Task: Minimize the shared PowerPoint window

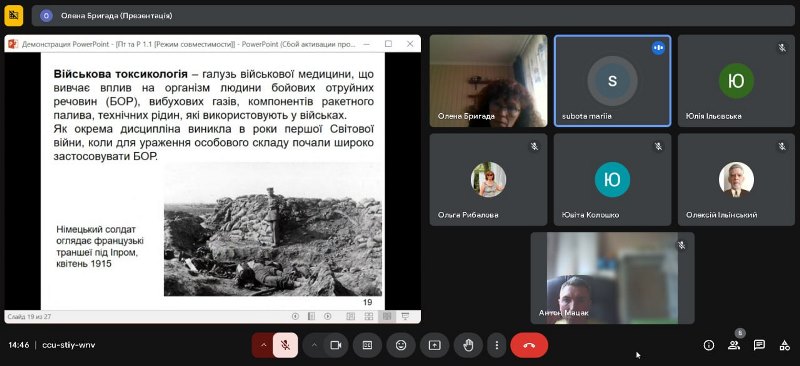Action: click(x=366, y=44)
